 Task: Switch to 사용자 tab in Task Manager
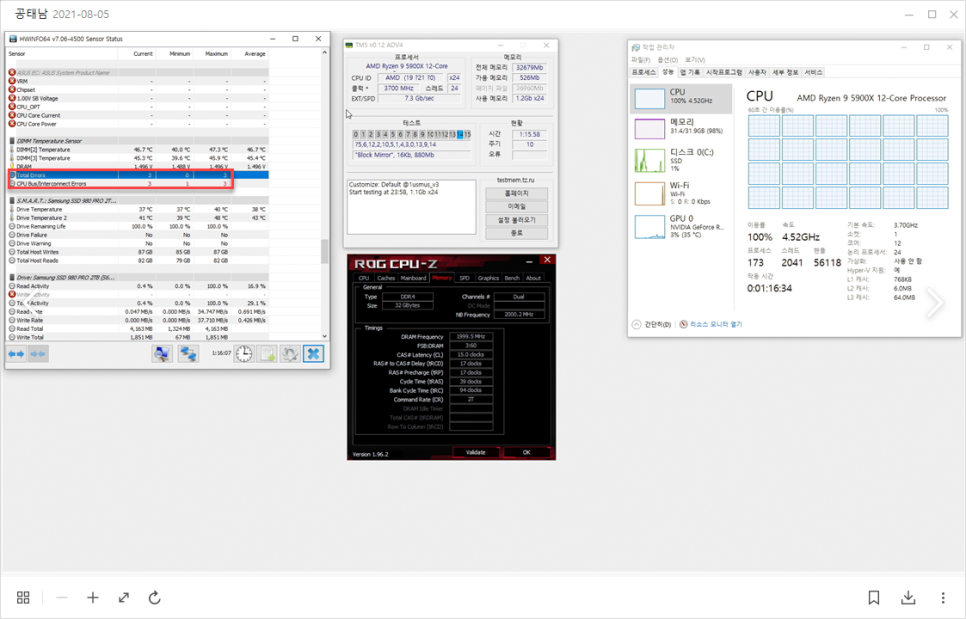(x=757, y=72)
